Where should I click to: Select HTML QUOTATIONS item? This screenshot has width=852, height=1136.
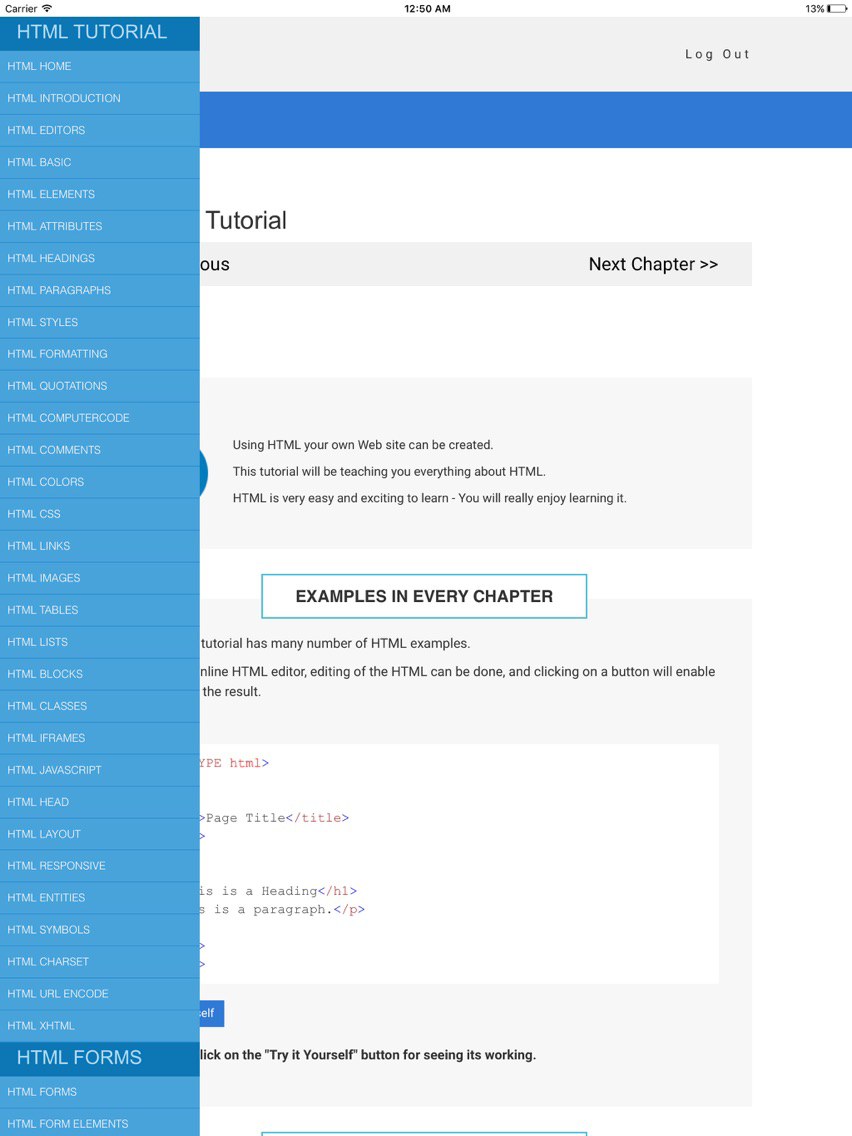(99, 385)
